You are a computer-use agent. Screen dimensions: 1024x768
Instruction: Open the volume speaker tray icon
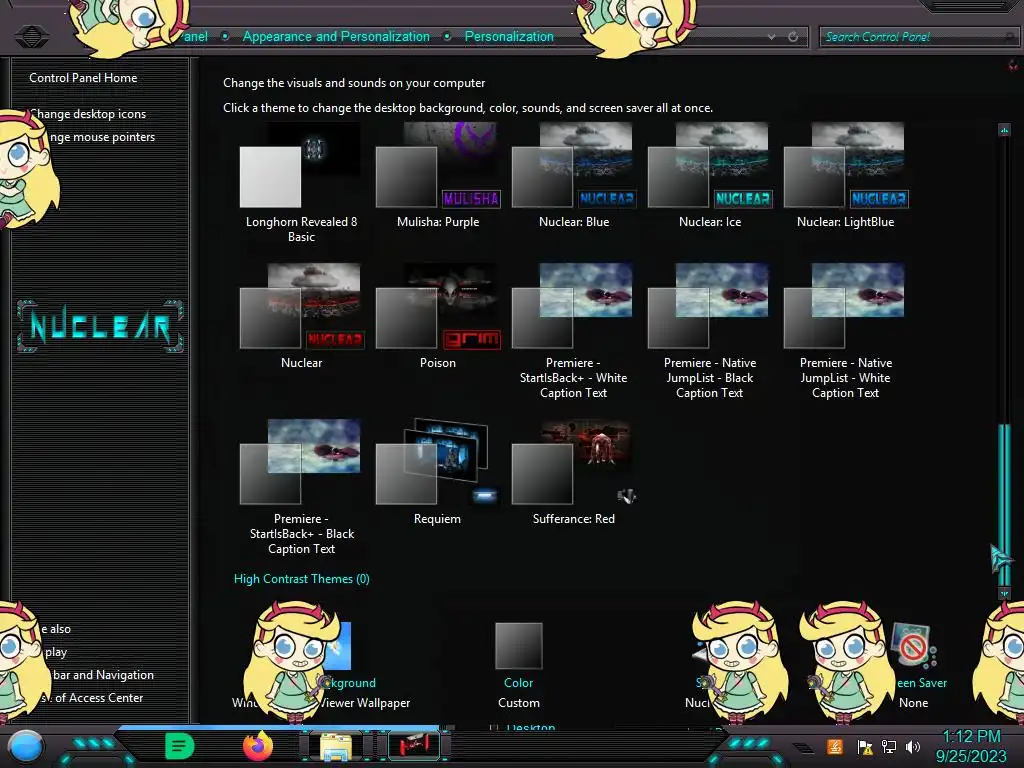[913, 746]
